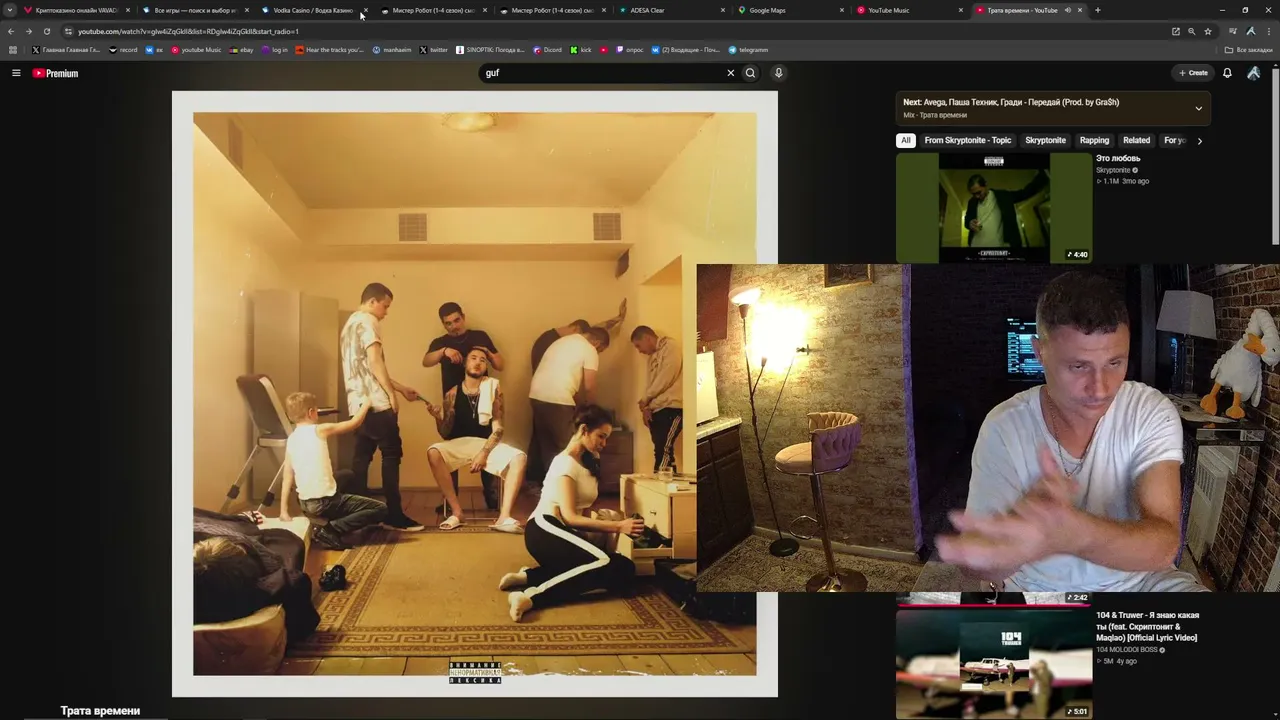
Task: Open 'Hear the tracks you...' bookmark
Action: [330, 50]
